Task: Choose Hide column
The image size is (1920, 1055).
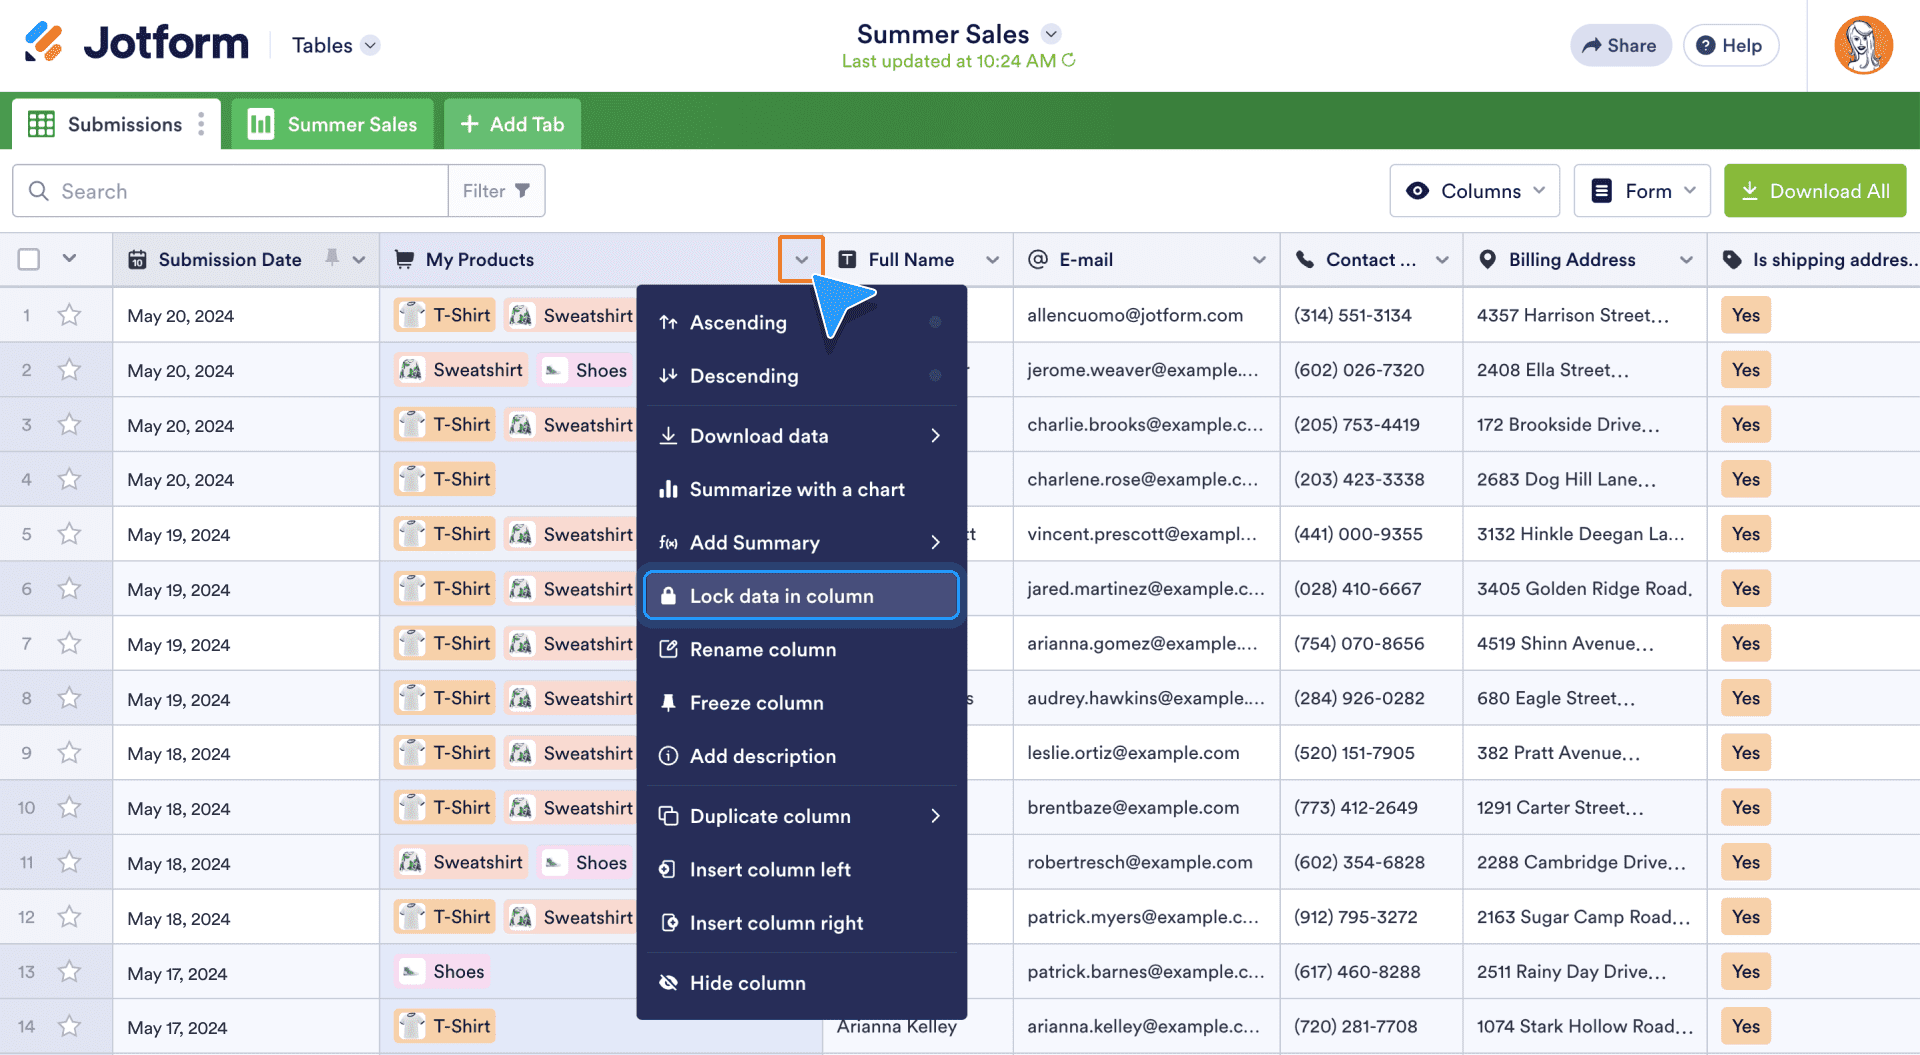Action: click(802, 983)
